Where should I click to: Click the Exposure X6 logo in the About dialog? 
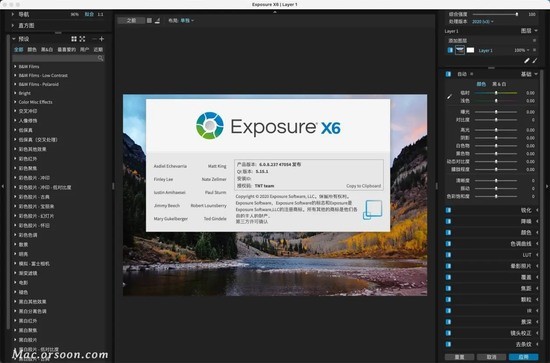point(268,126)
